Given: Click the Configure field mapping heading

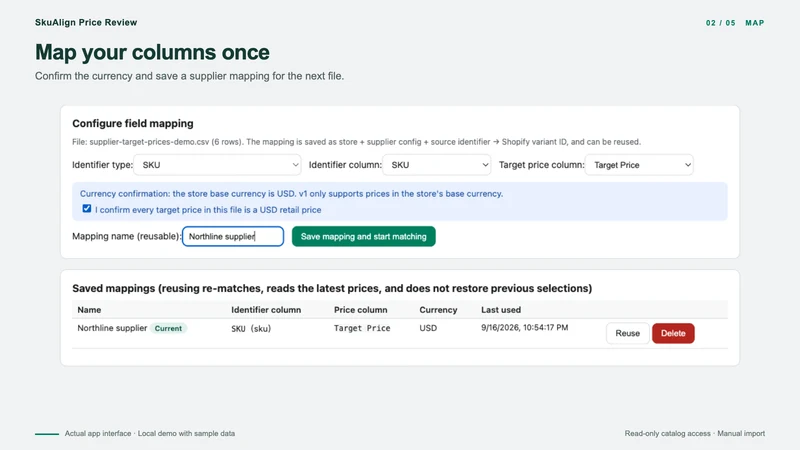Looking at the screenshot, I should point(133,123).
